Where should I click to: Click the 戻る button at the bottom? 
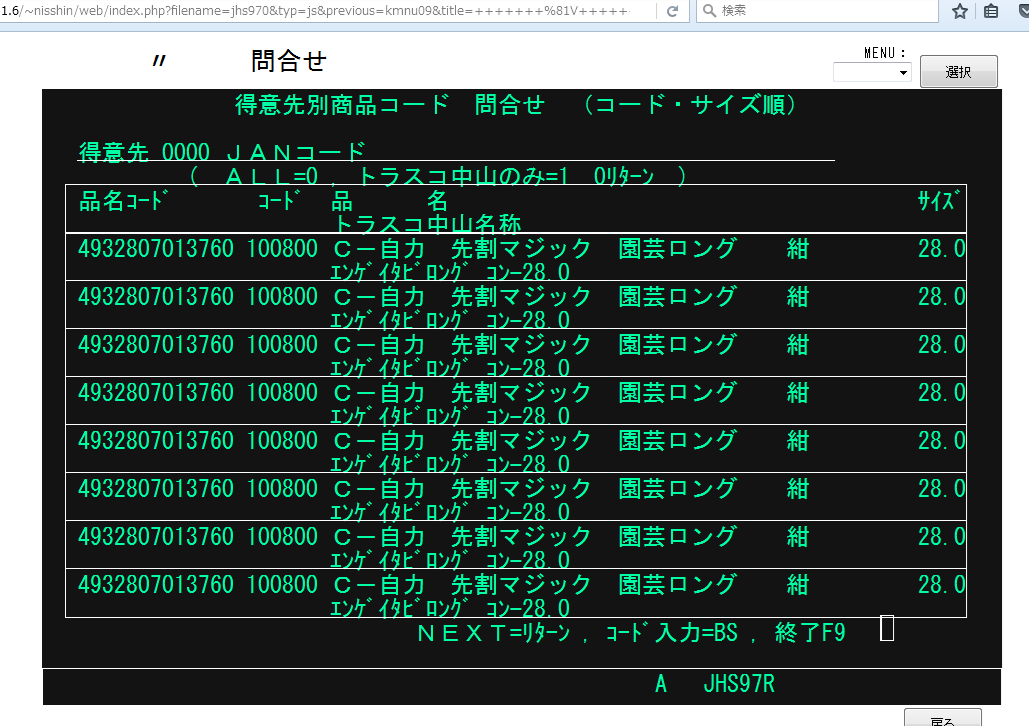pos(942,718)
